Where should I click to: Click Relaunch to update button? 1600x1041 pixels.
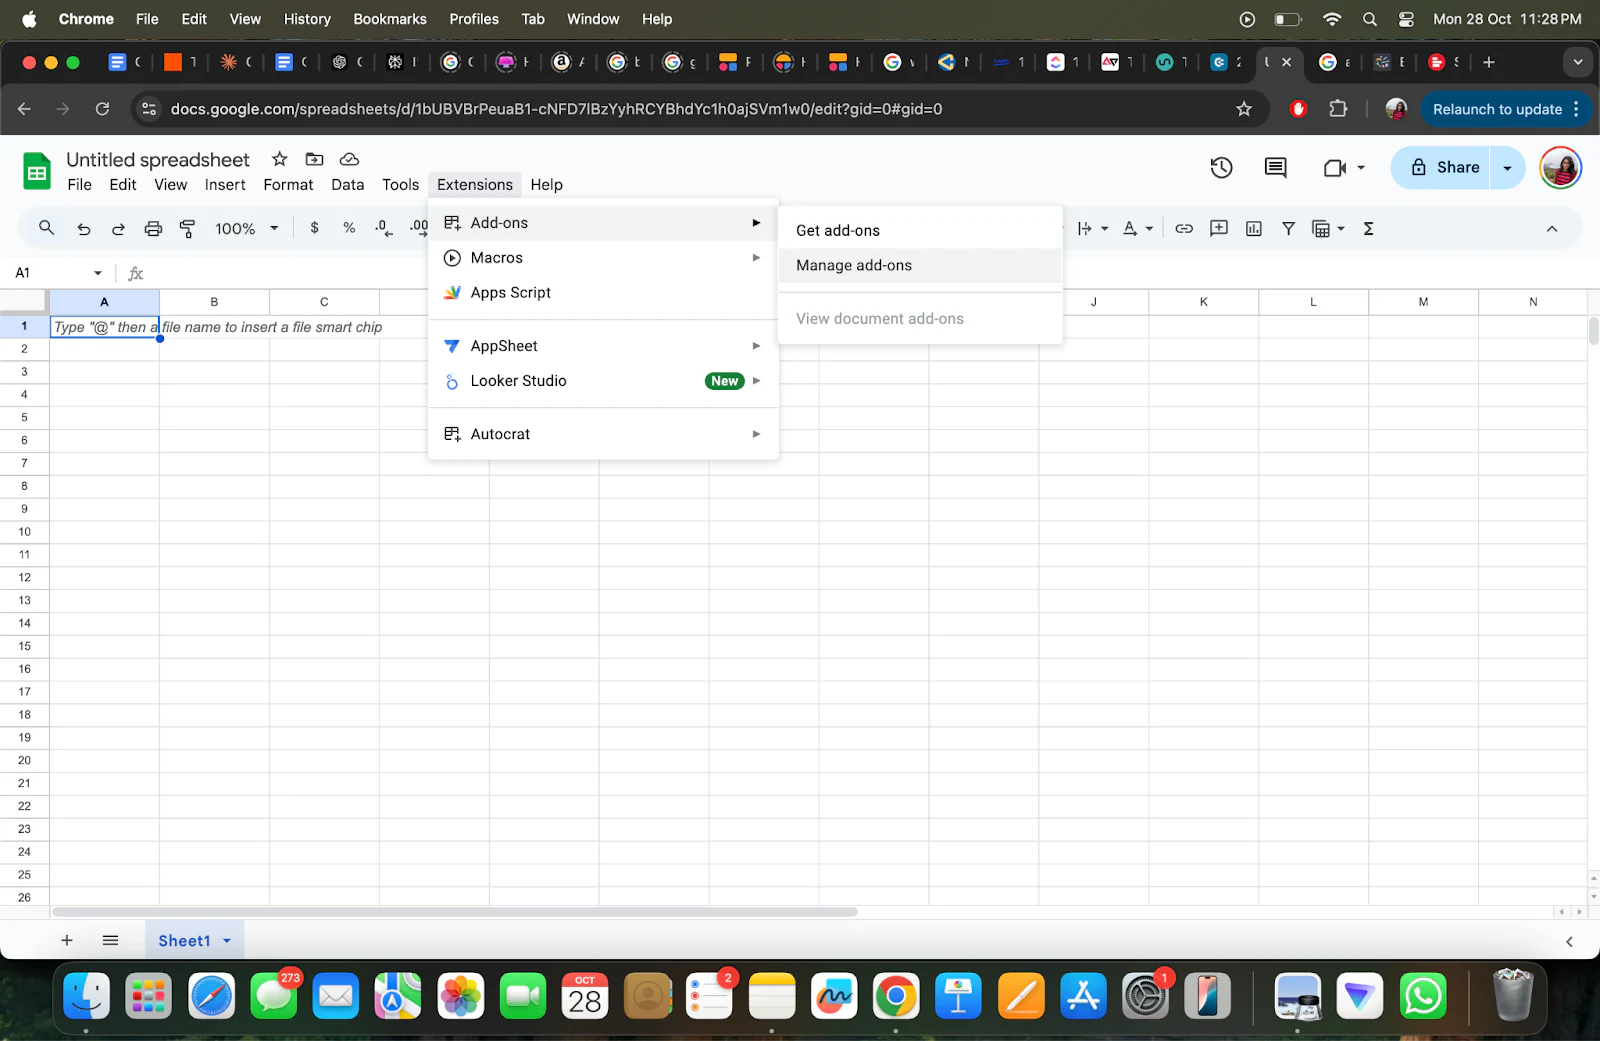pyautogui.click(x=1497, y=109)
